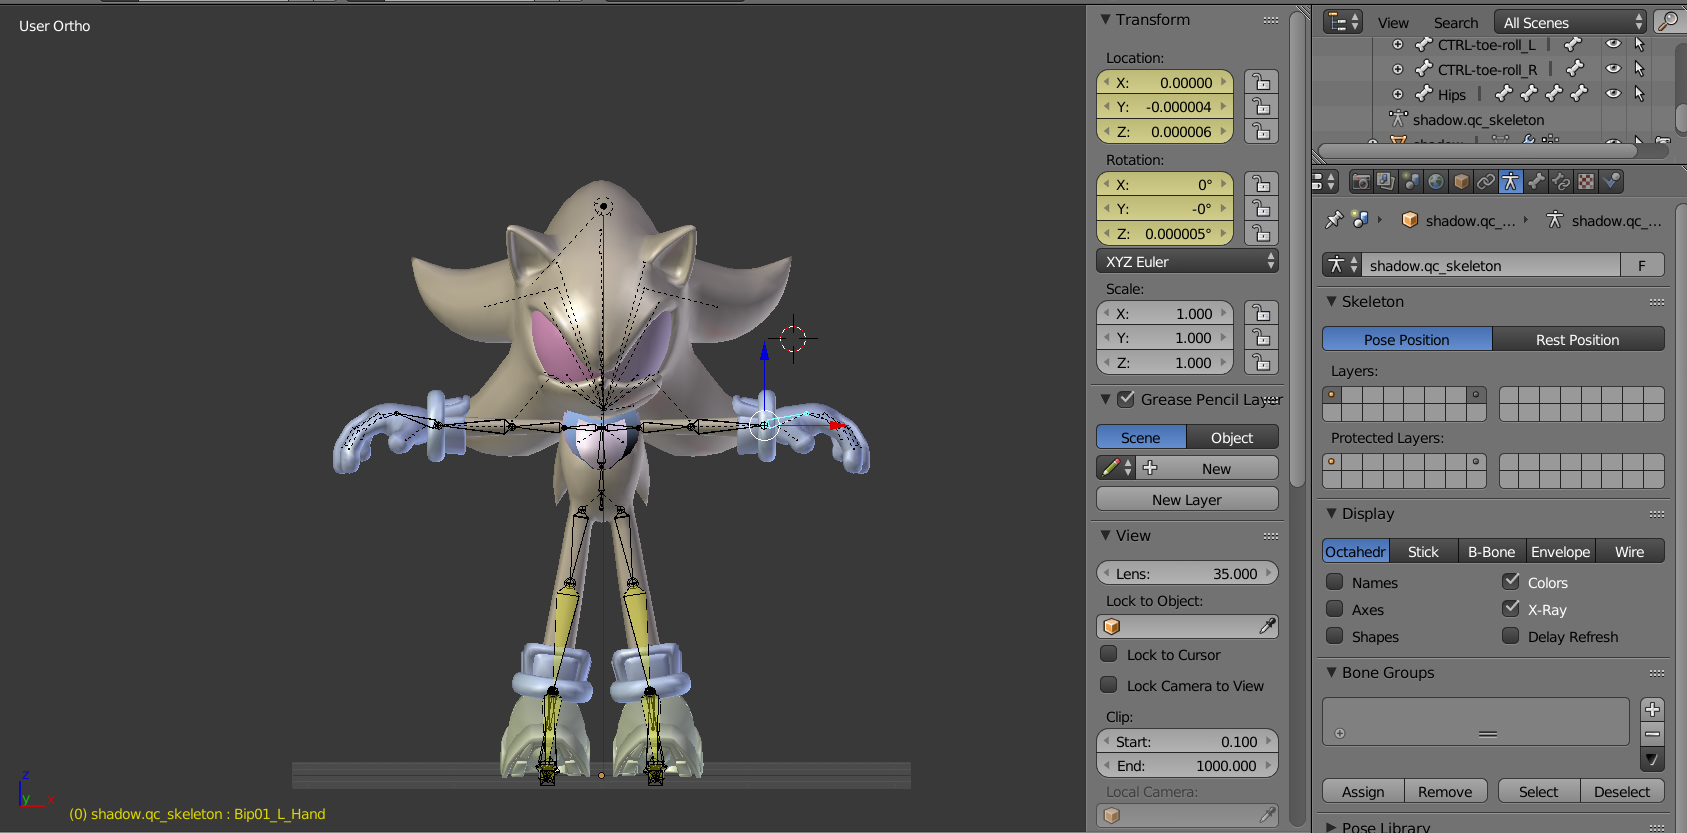Open the Armature Data properties tab
Screen dimensions: 1687x833
(x=1511, y=182)
